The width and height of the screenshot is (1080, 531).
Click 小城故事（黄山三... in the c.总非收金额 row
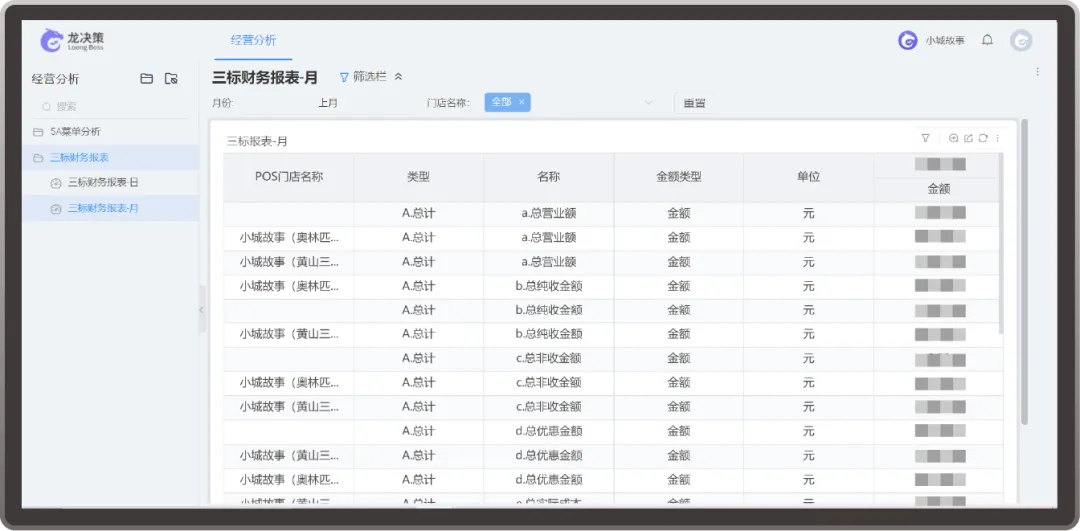(289, 406)
